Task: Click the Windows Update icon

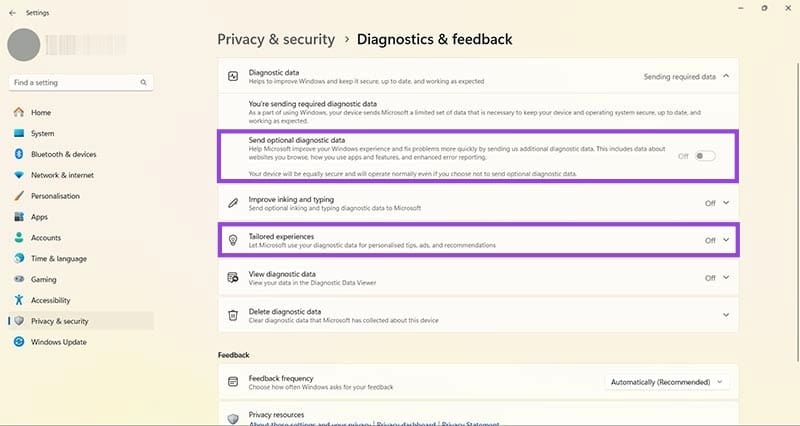Action: pyautogui.click(x=19, y=342)
